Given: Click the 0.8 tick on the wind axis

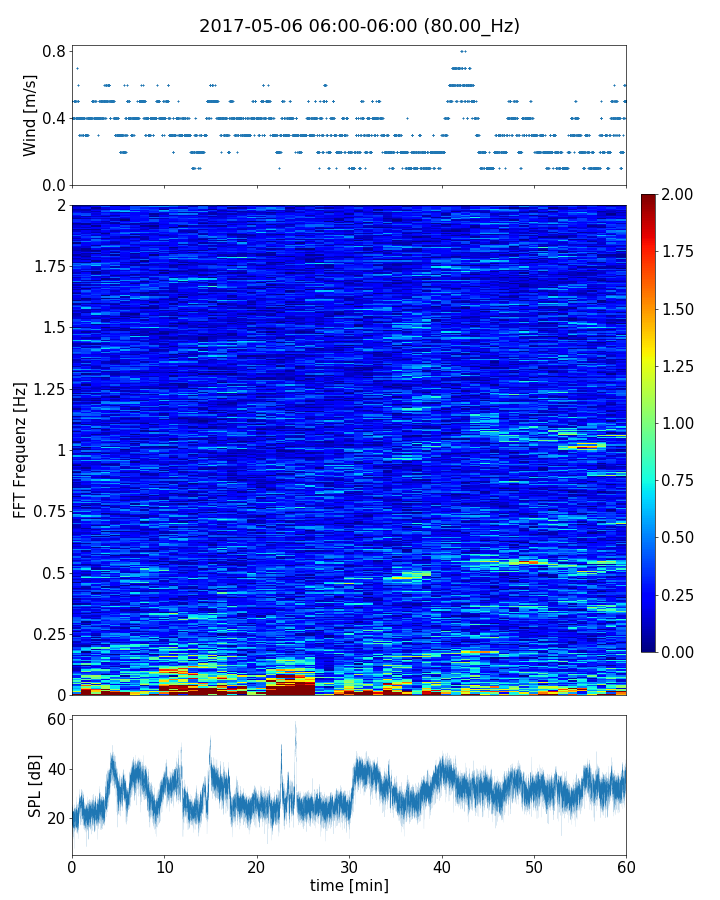Looking at the screenshot, I should coord(54,51).
